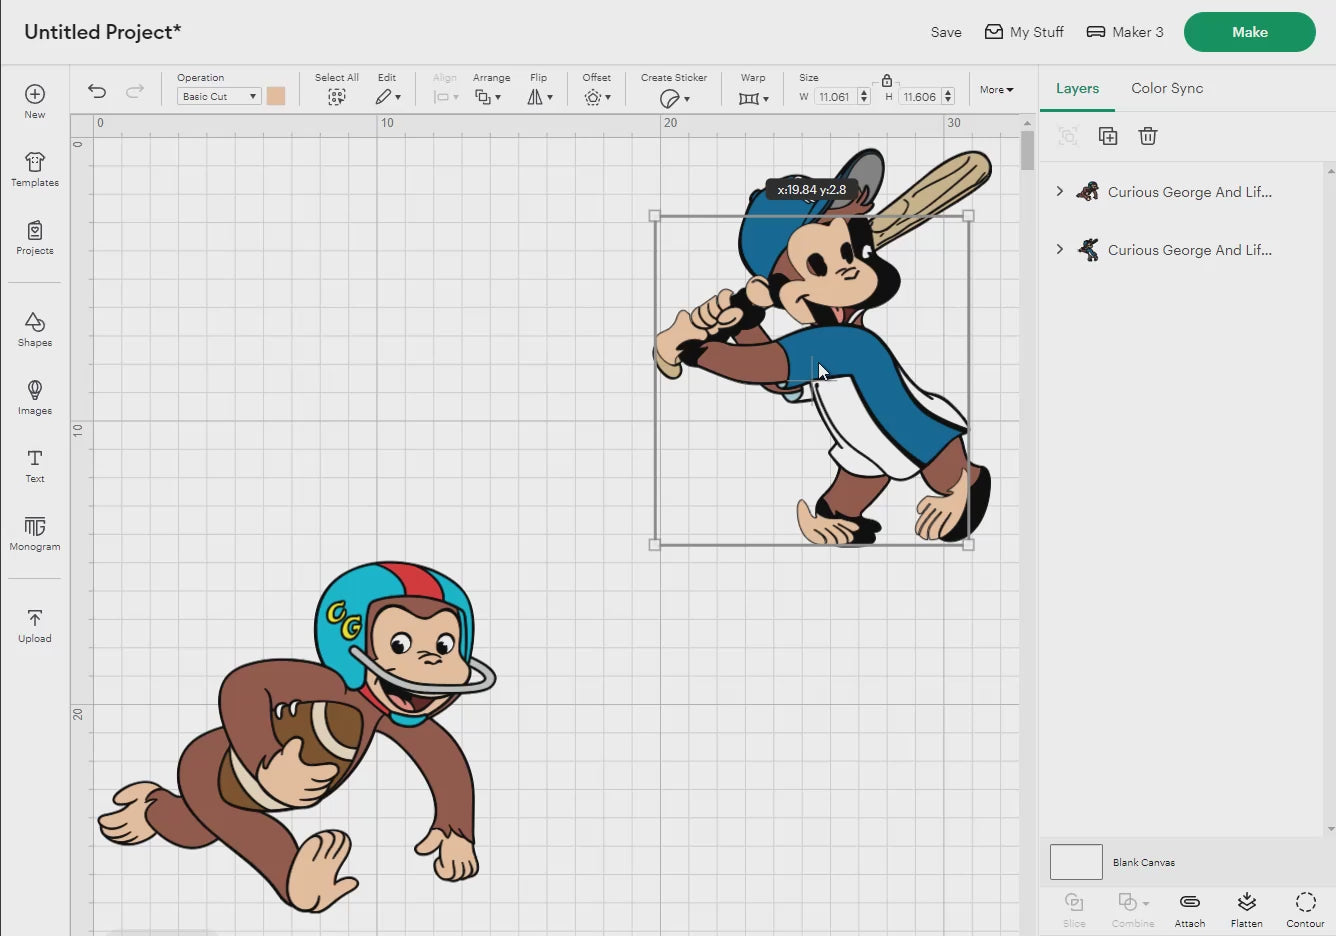Image resolution: width=1336 pixels, height=936 pixels.
Task: Toggle the size aspect ratio lock
Action: 887,80
